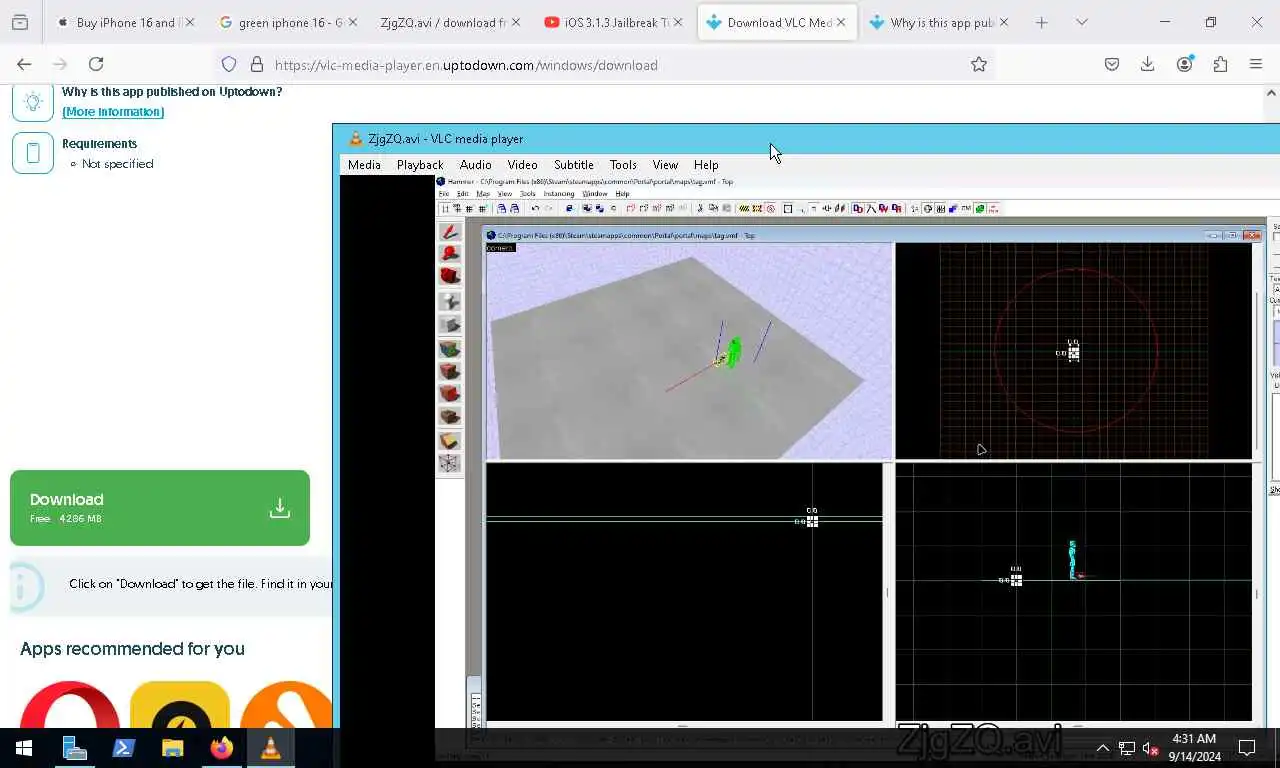The height and width of the screenshot is (768, 1280).
Task: Click 'Why is this app published on Uptodown?' text
Action: [x=172, y=92]
